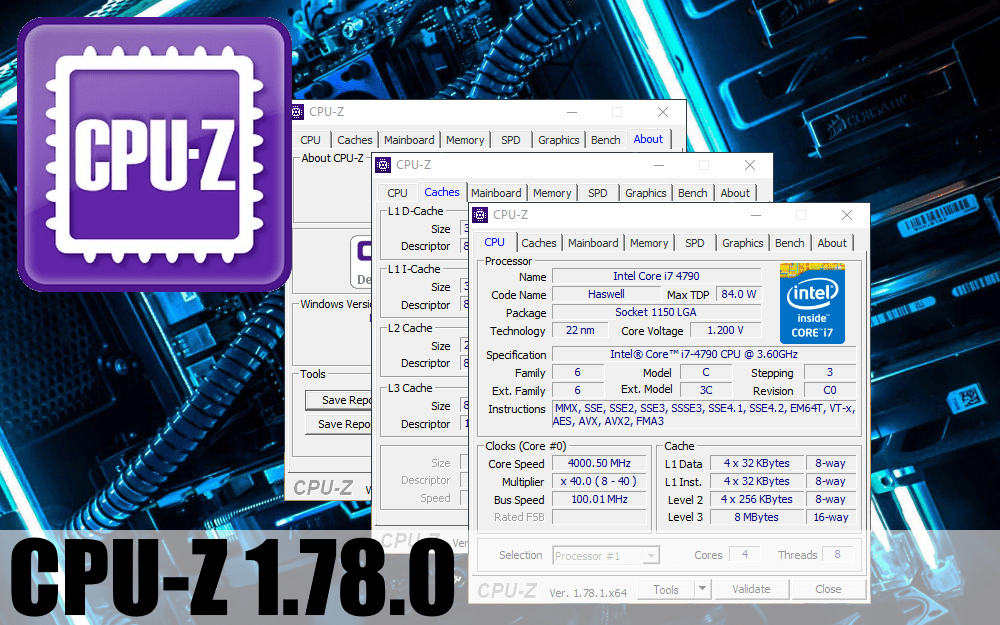Open the Graphics tab in the front window
Viewport: 1000px width, 625px height.
coord(742,243)
